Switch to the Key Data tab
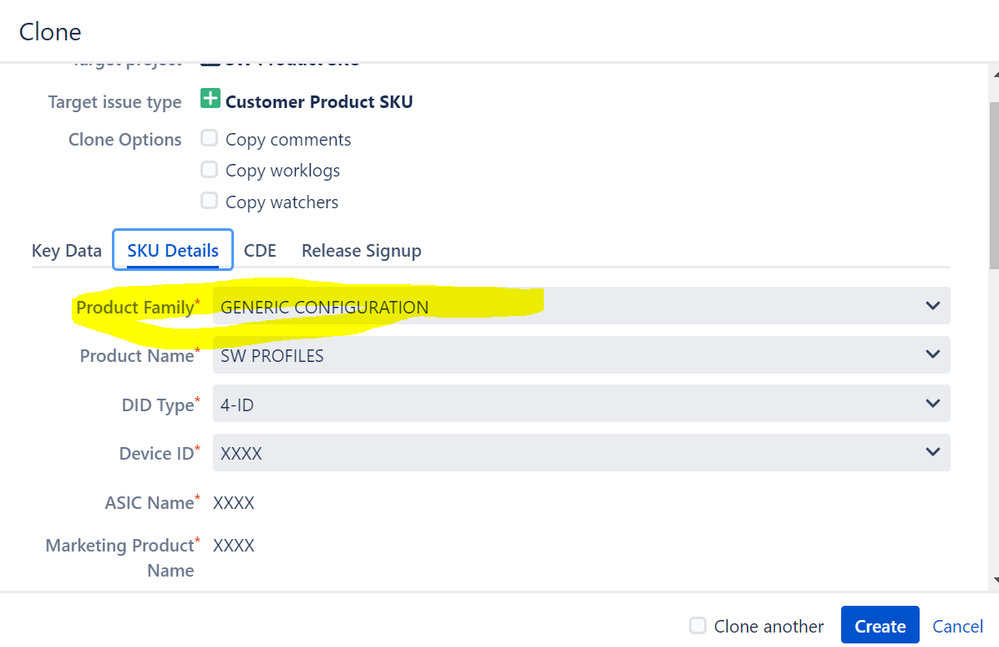The image size is (999, 647). pyautogui.click(x=67, y=251)
